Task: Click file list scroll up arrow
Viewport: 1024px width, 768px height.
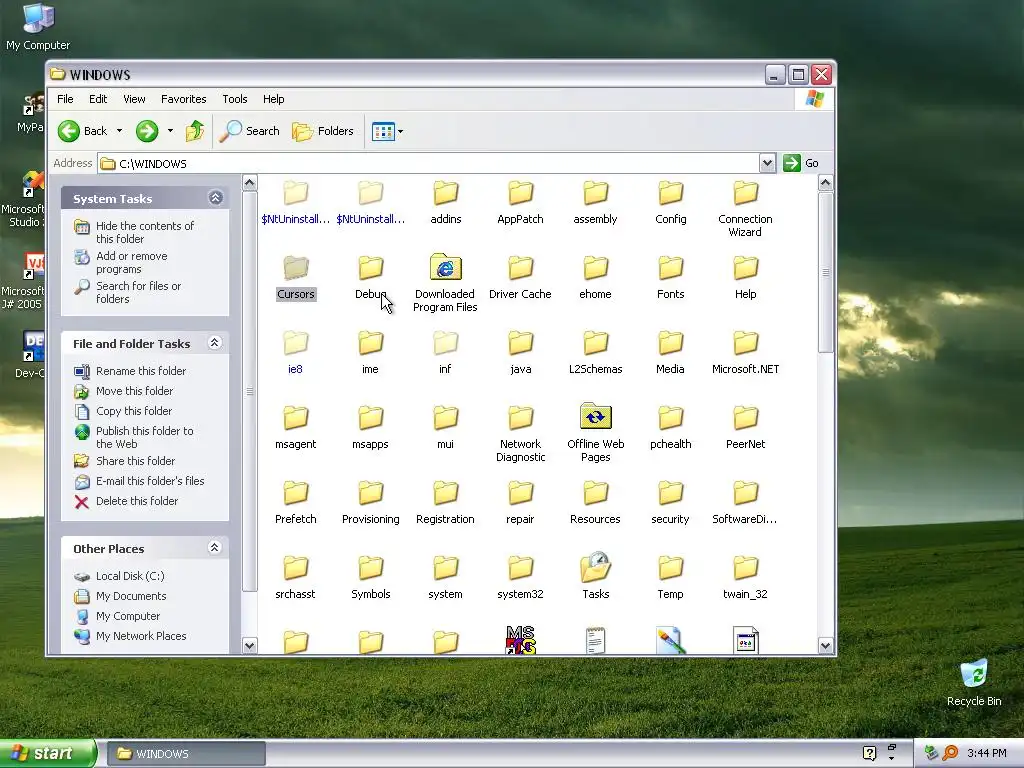Action: (825, 183)
